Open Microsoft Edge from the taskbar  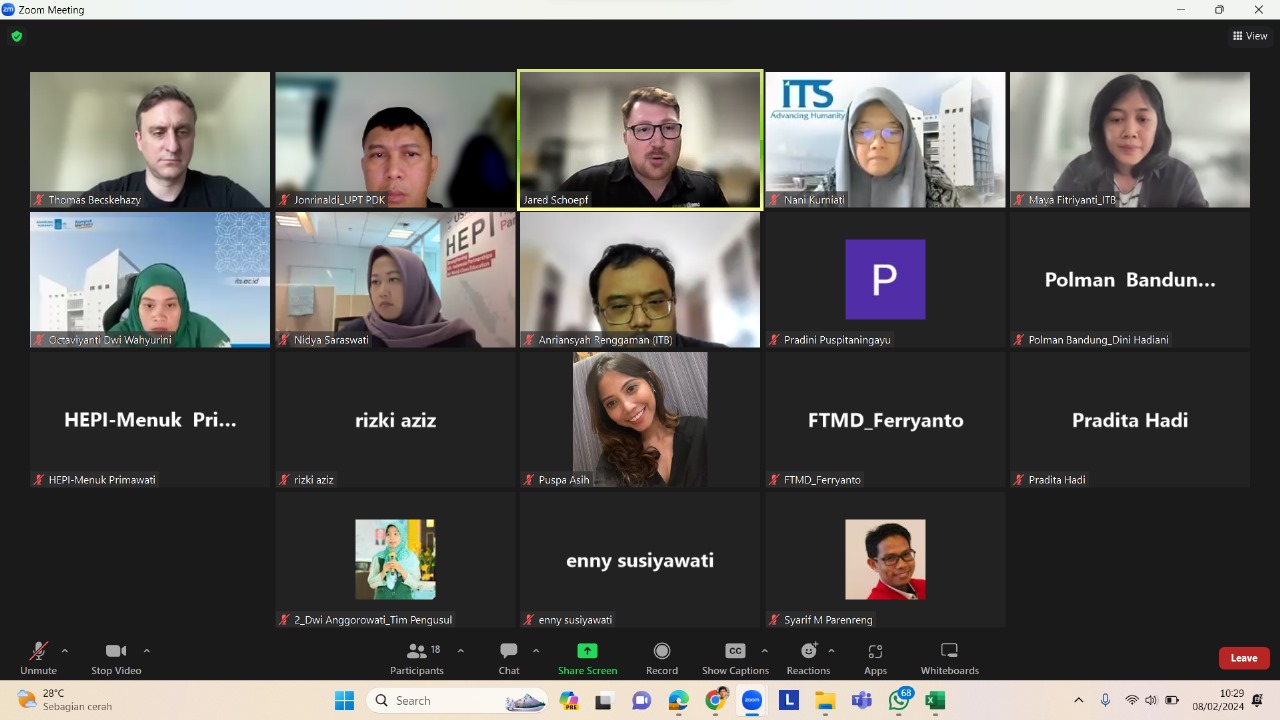pyautogui.click(x=678, y=700)
